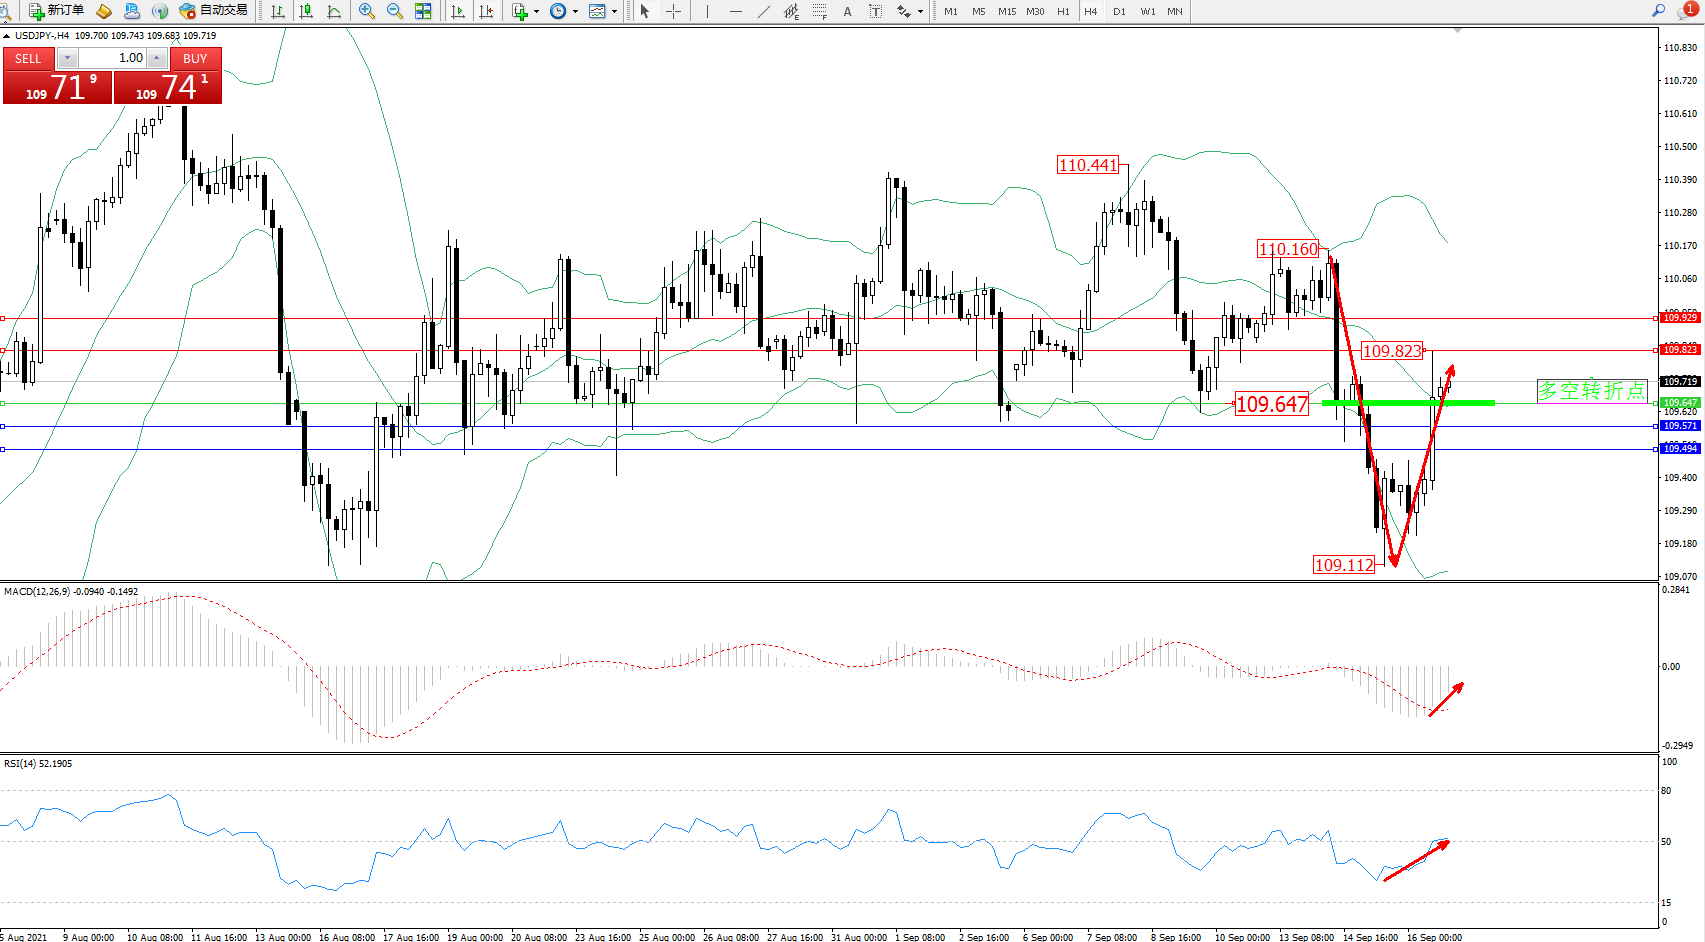Viewport: 1705px width, 942px height.
Task: Increase lot volume with up arrow
Action: [156, 58]
